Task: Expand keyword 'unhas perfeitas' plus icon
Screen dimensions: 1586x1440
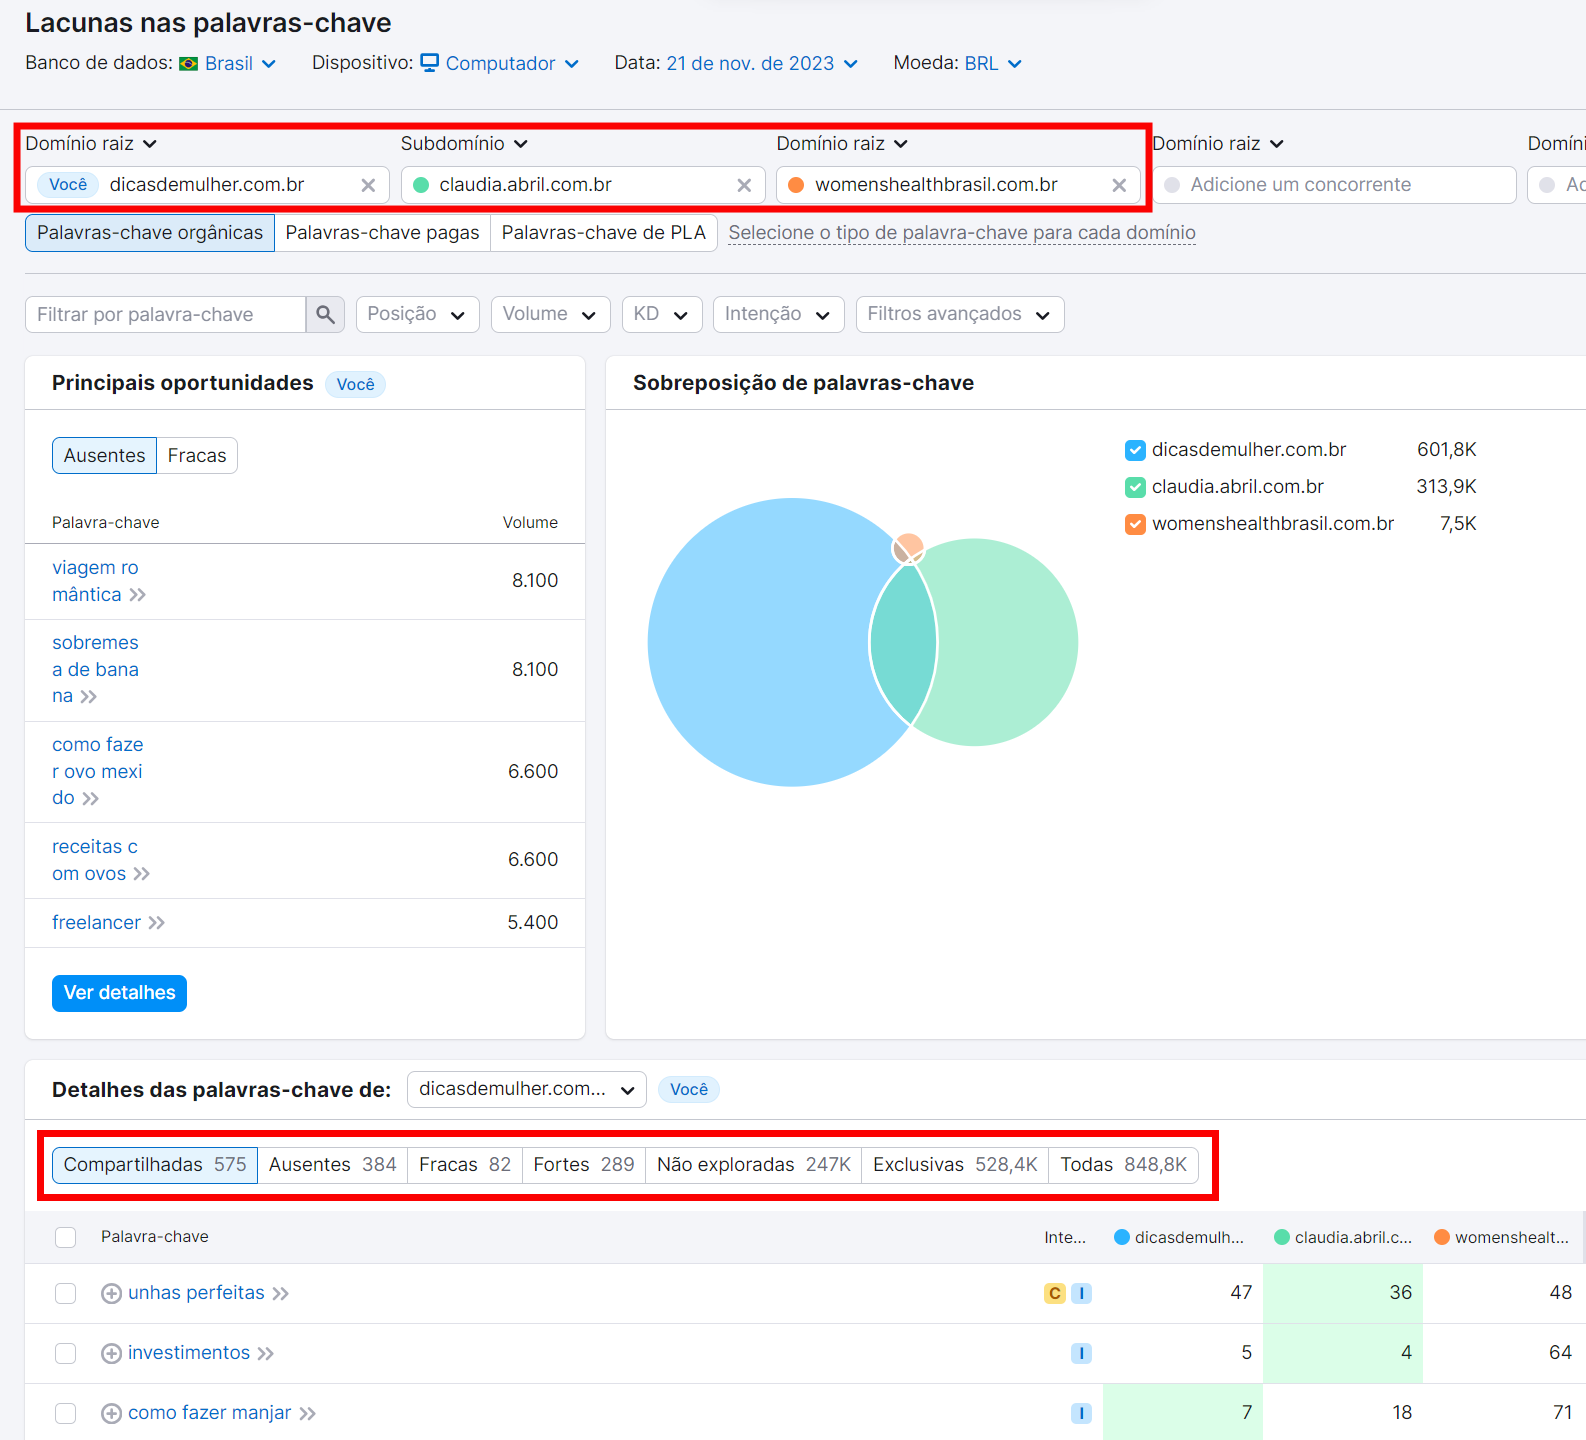Action: tap(112, 1293)
